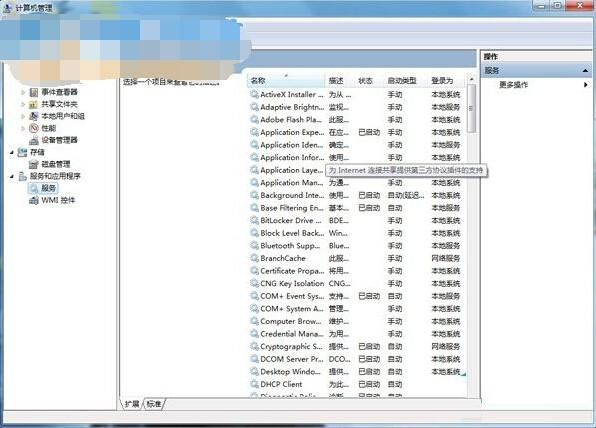Image resolution: width=596 pixels, height=428 pixels.
Task: Click the BitLocker Drive service icon
Action: pos(254,220)
